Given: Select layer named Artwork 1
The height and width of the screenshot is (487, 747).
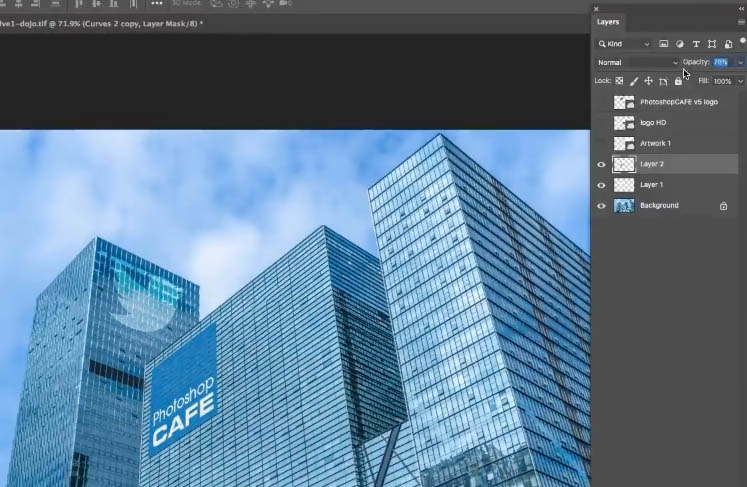Looking at the screenshot, I should (x=656, y=143).
